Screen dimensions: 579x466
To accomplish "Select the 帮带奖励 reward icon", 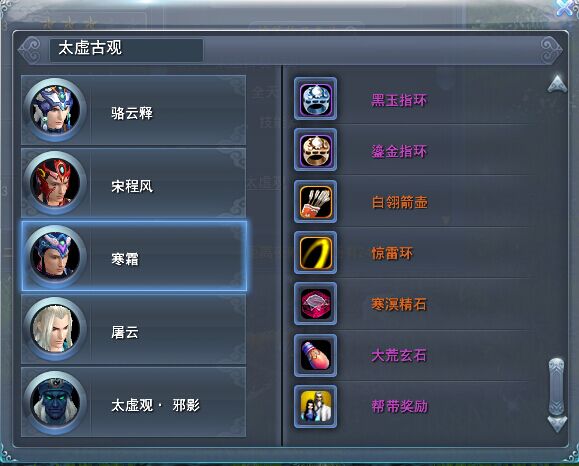I will (315, 407).
